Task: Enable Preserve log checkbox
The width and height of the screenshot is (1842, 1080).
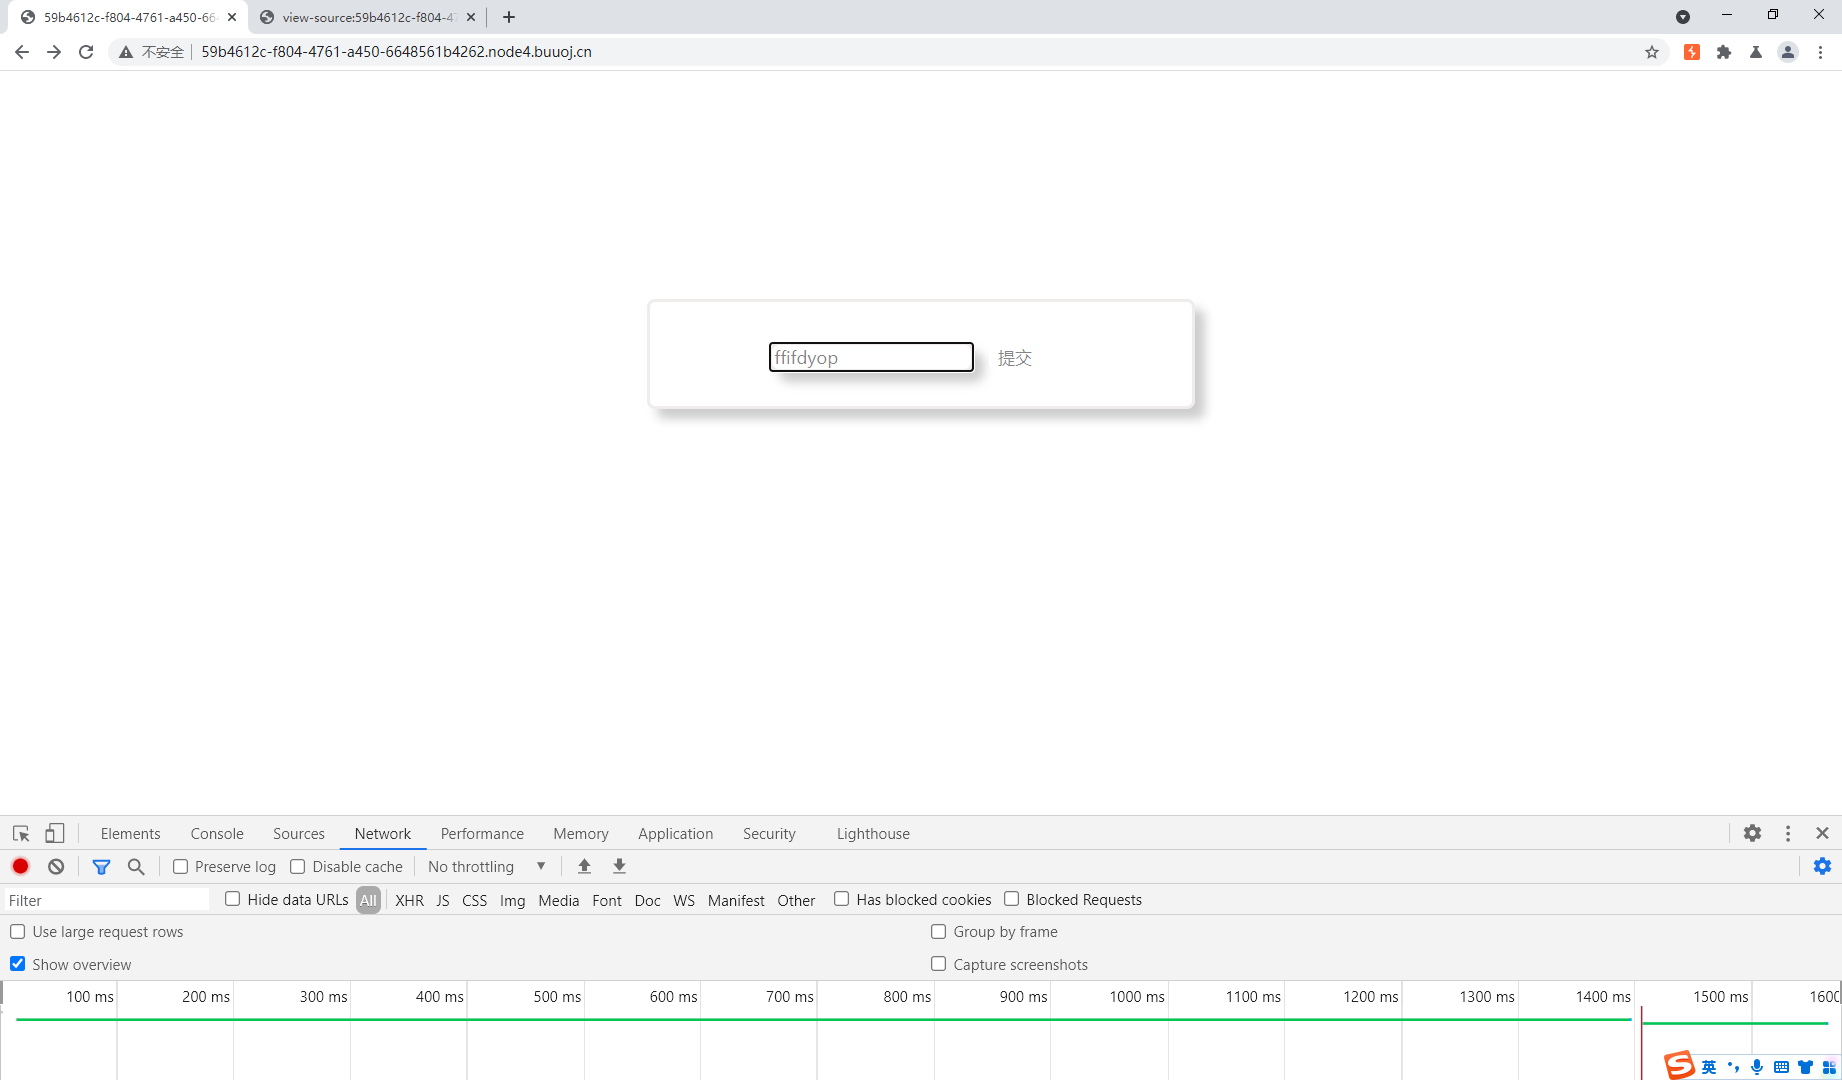Action: click(181, 866)
